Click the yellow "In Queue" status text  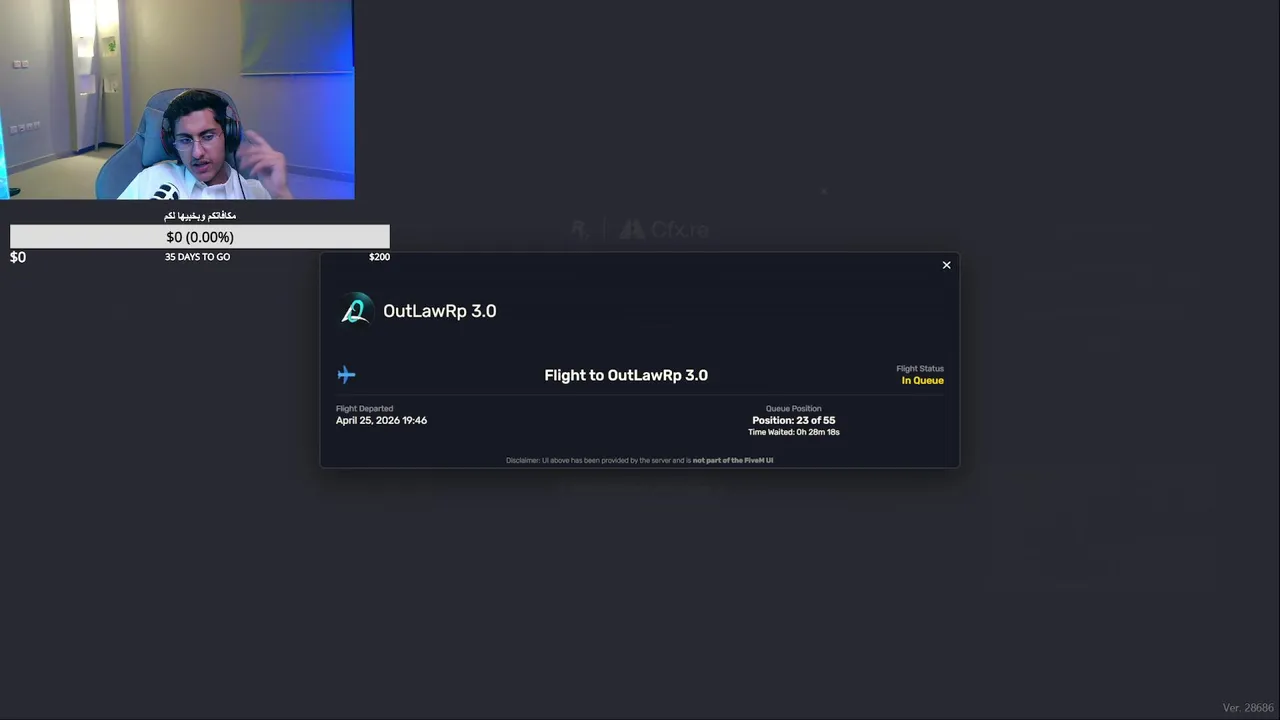click(x=922, y=381)
